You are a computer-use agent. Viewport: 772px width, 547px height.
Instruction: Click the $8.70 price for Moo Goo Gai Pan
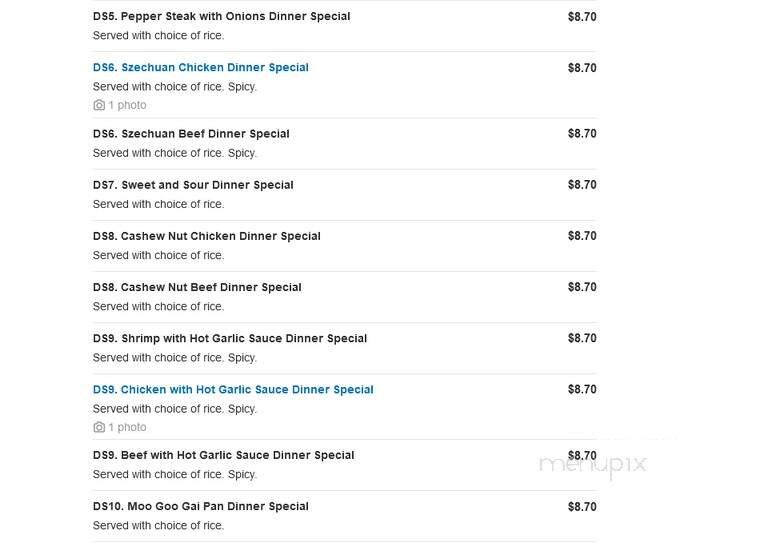tap(581, 507)
